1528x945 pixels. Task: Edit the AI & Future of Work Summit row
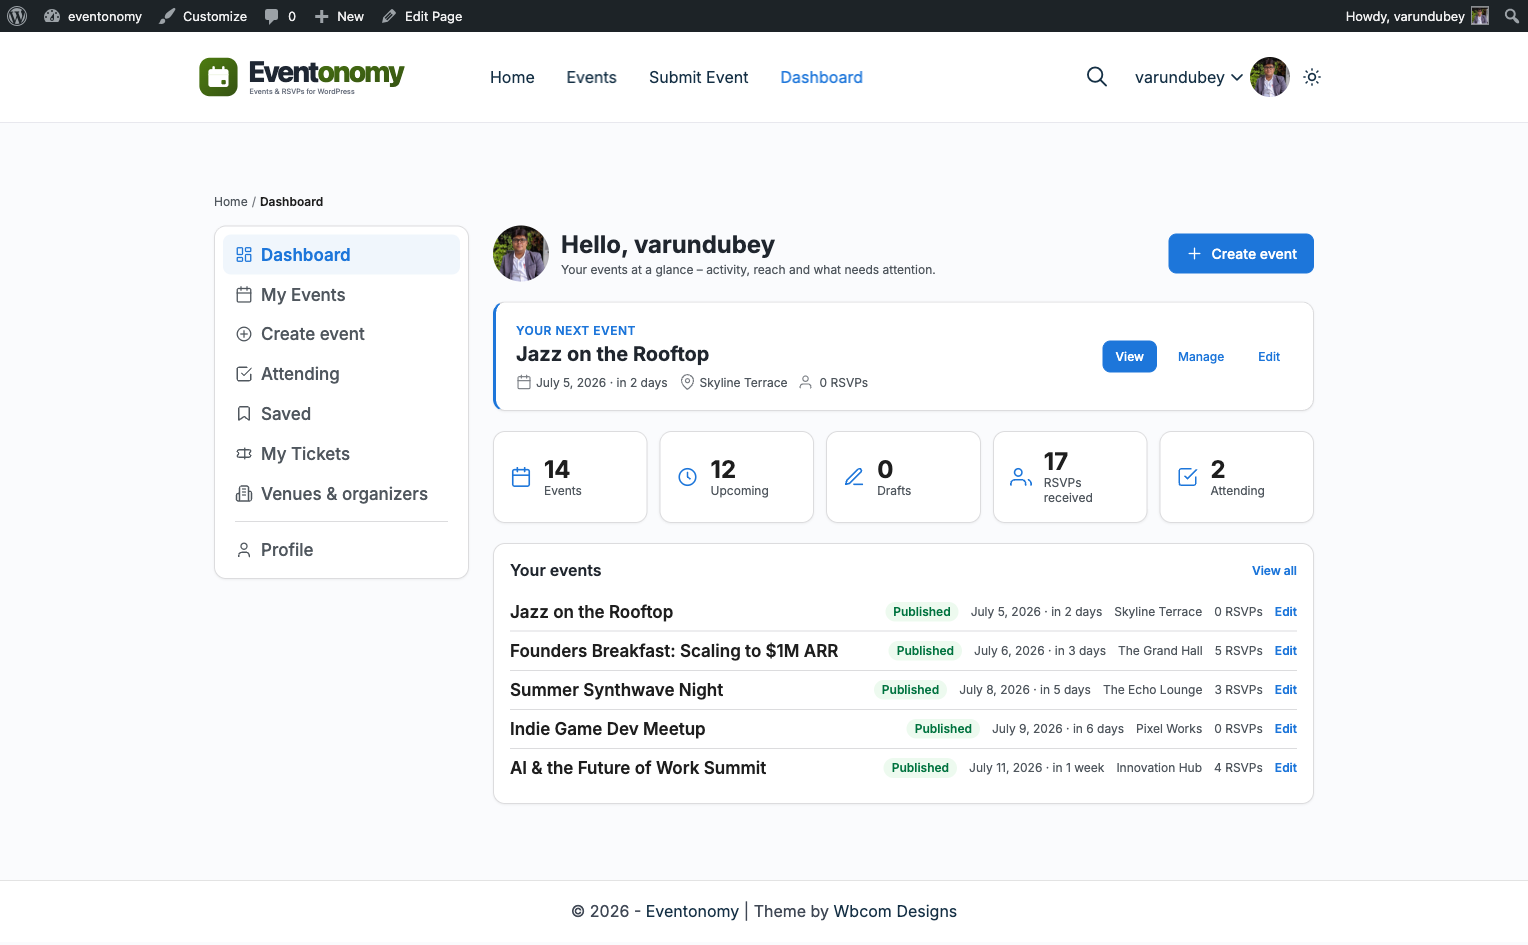1286,768
